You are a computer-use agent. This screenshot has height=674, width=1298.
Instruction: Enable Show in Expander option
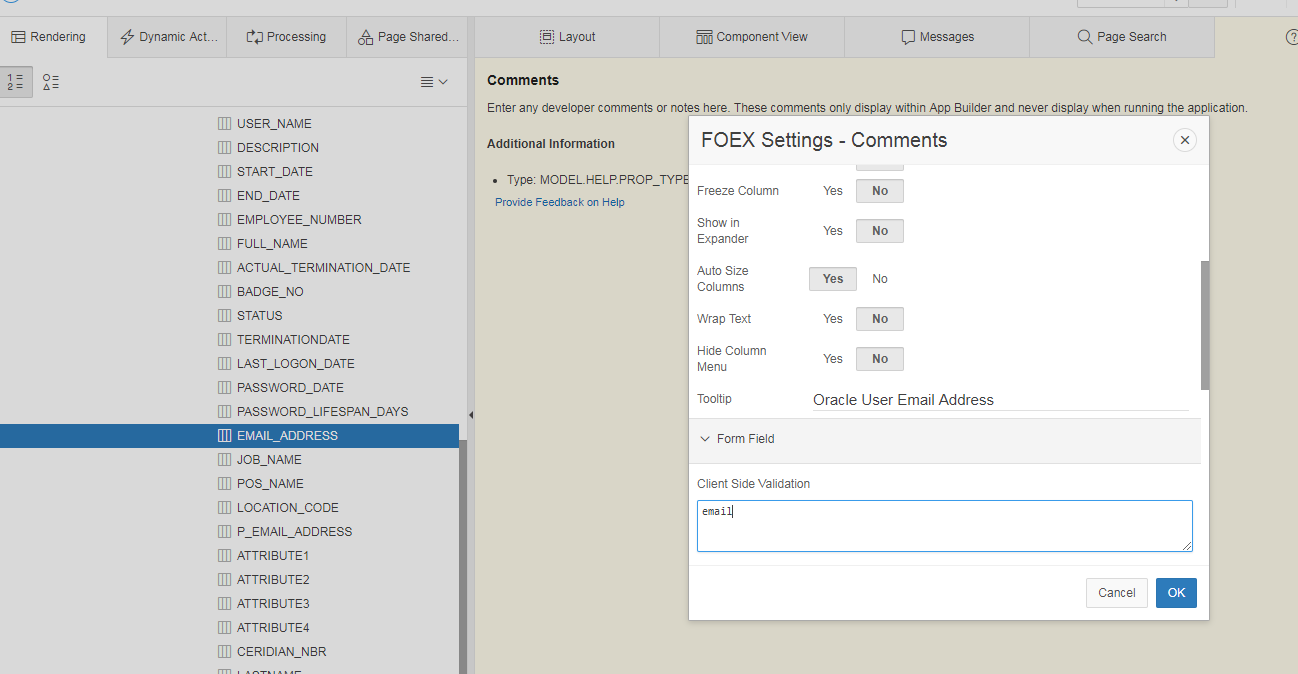(x=832, y=230)
